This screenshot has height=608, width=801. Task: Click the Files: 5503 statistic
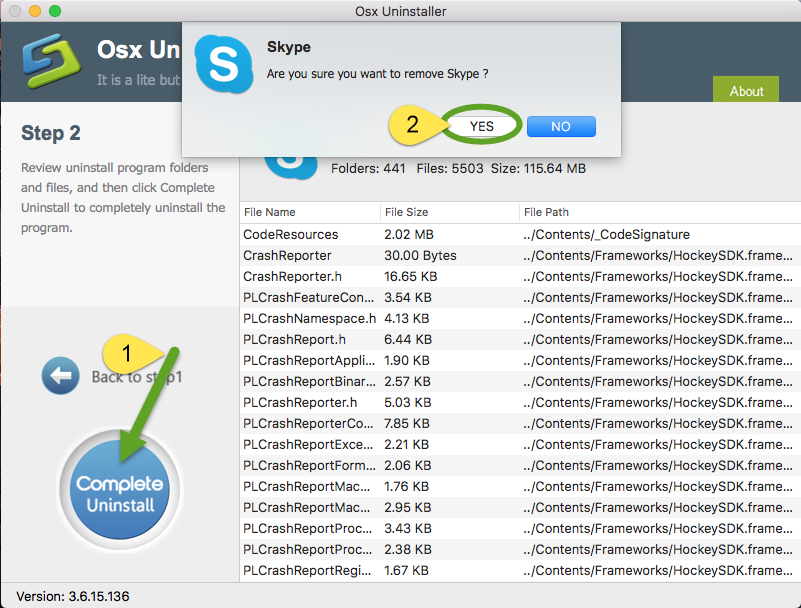450,169
